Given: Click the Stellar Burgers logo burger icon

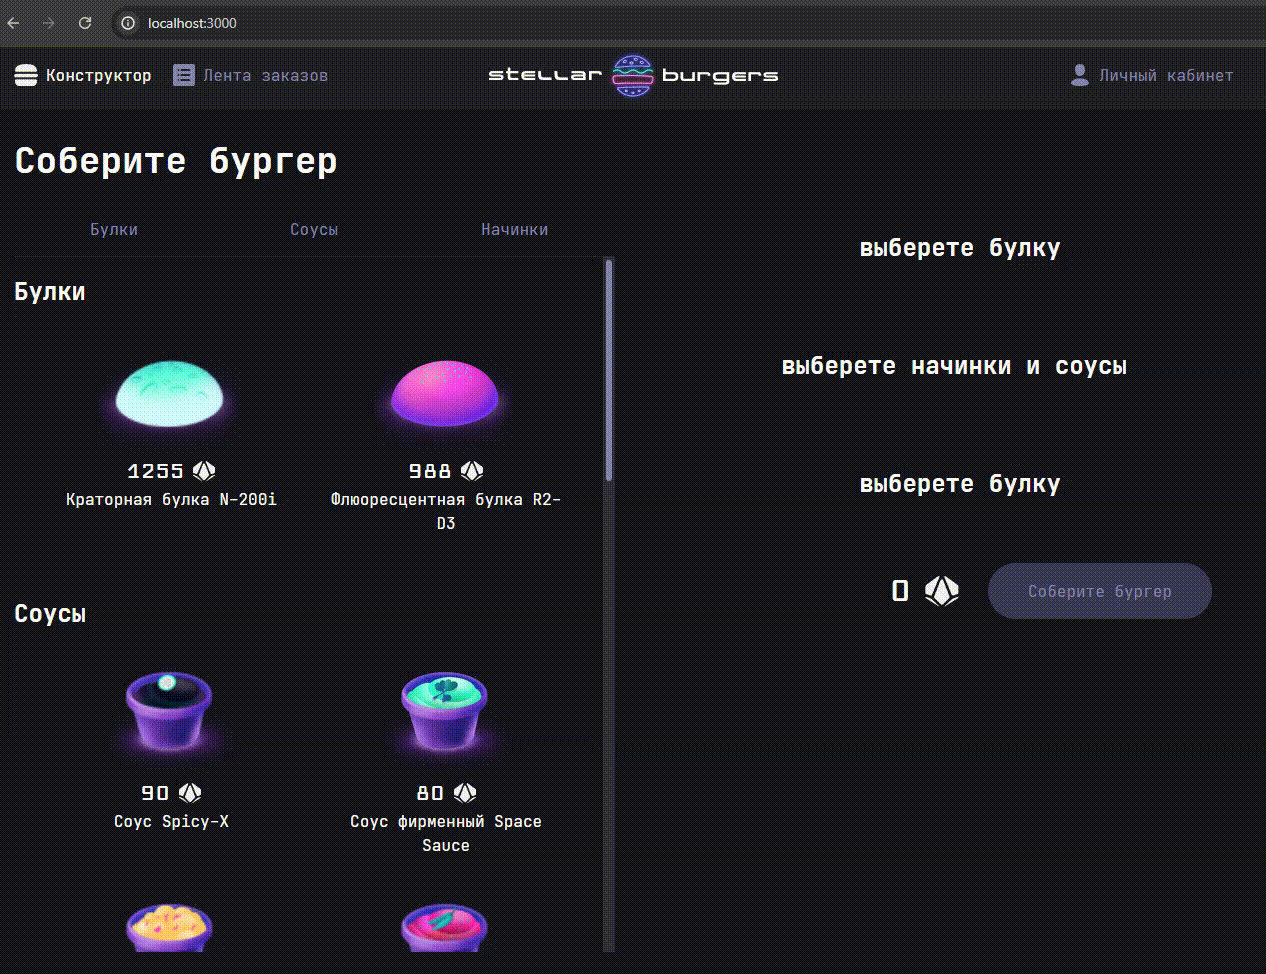Looking at the screenshot, I should pos(632,76).
